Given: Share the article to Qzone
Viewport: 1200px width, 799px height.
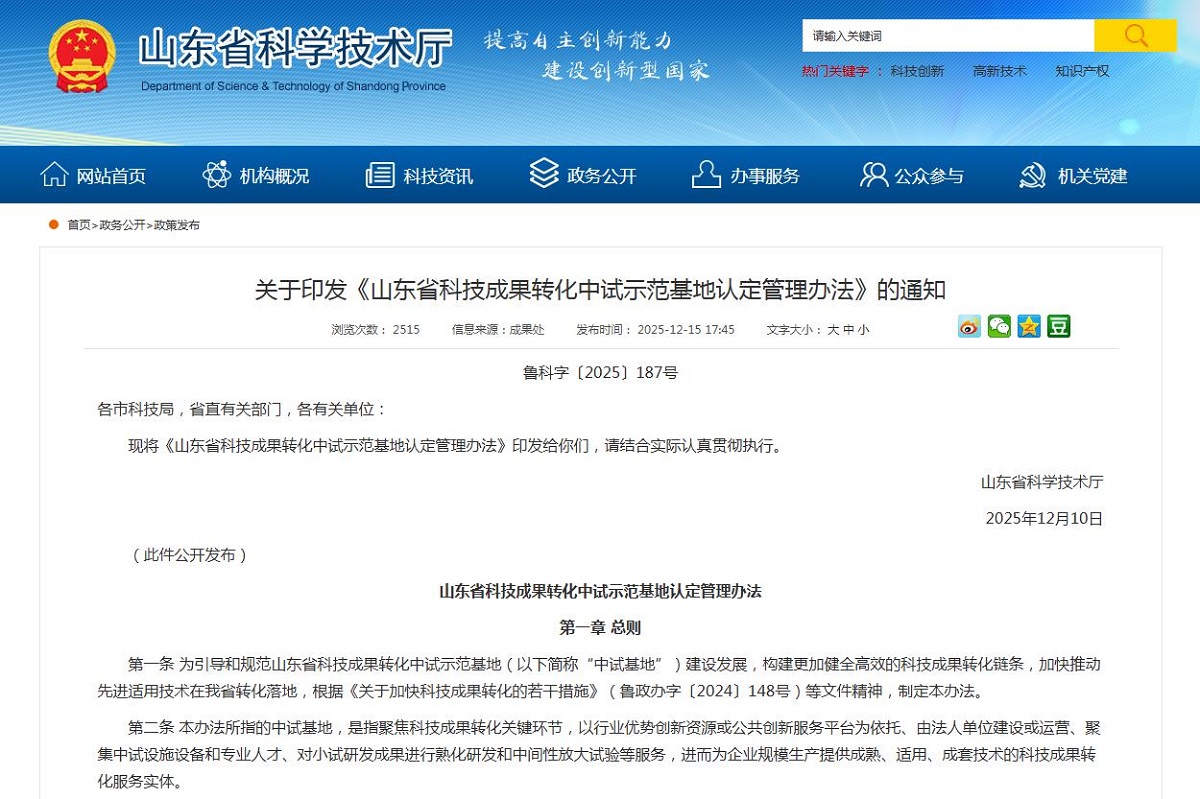Looking at the screenshot, I should 1027,326.
